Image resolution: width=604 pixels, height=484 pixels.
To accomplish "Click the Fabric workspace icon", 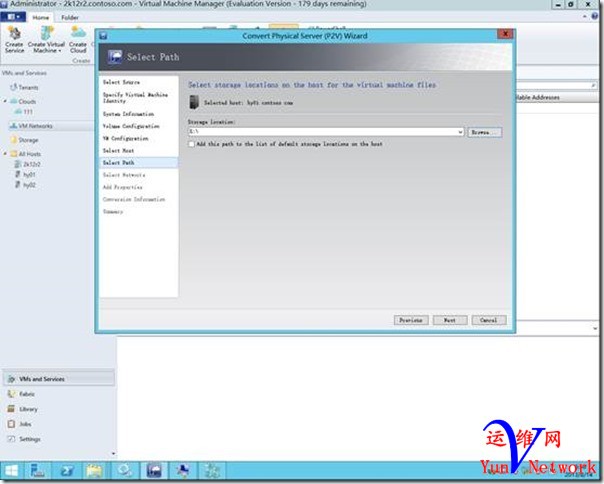I will click(x=12, y=394).
